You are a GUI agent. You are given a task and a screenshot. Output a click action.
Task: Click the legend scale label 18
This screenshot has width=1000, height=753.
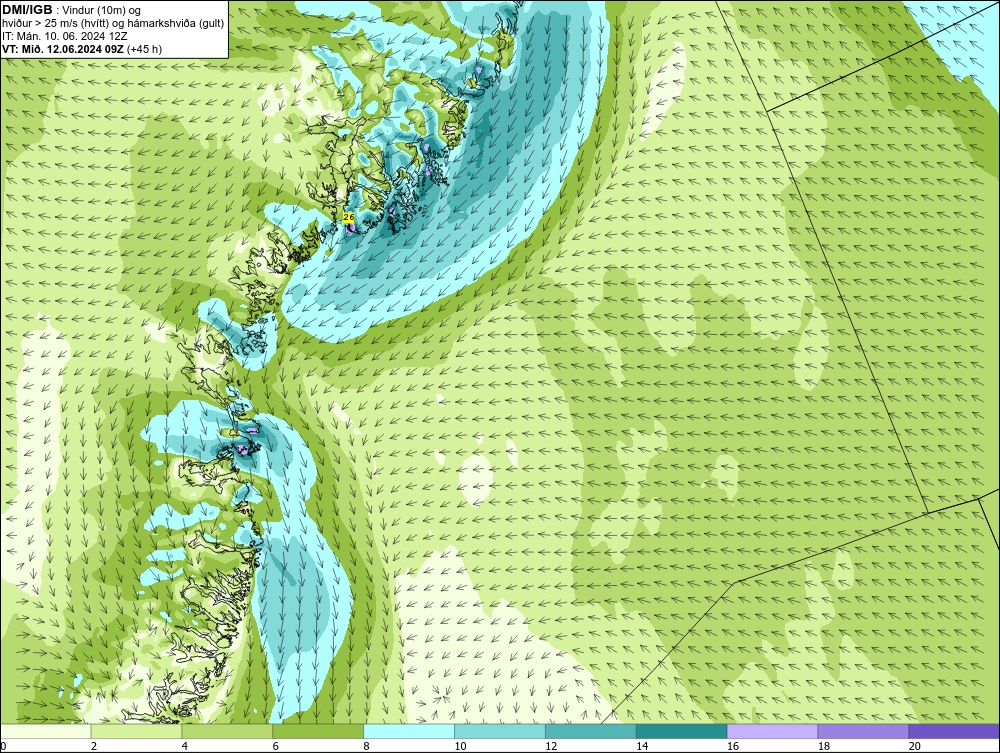point(823,746)
